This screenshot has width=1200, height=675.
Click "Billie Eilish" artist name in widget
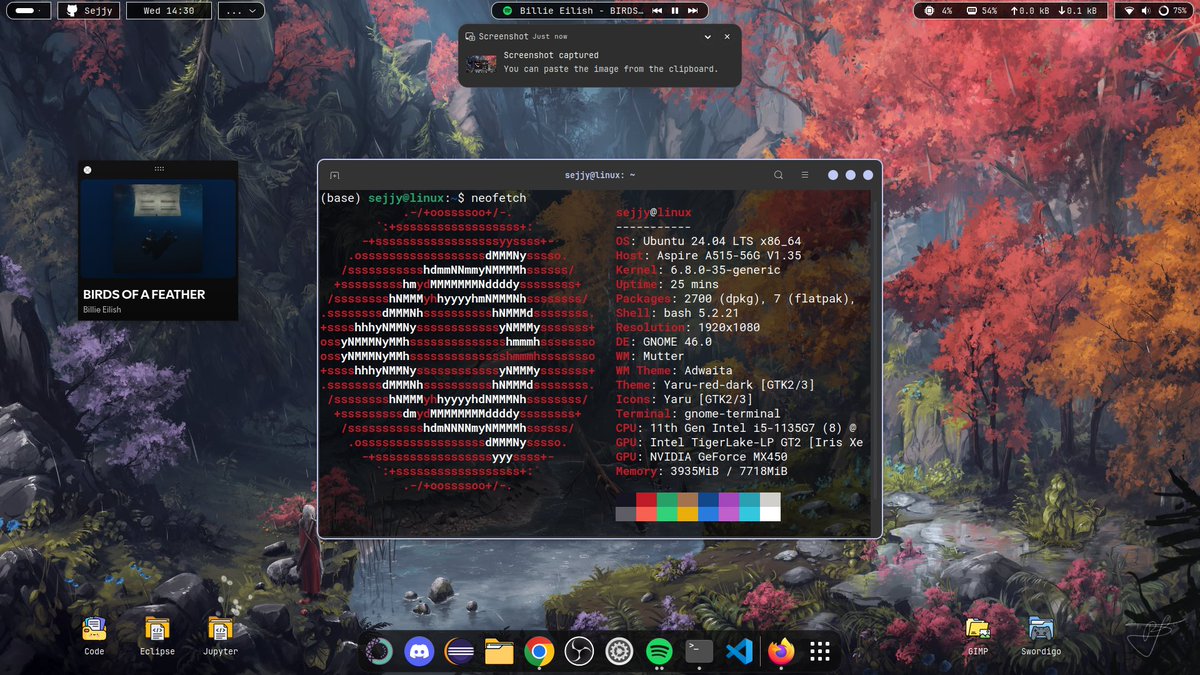(x=100, y=310)
